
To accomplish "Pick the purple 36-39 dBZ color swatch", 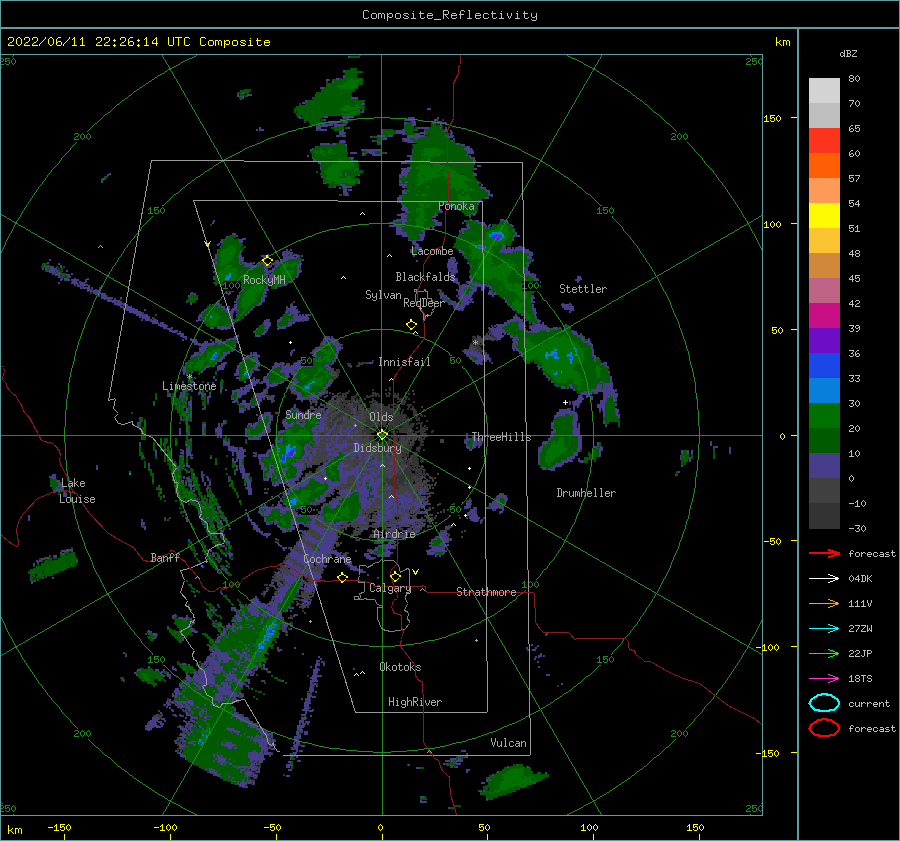I will [824, 340].
